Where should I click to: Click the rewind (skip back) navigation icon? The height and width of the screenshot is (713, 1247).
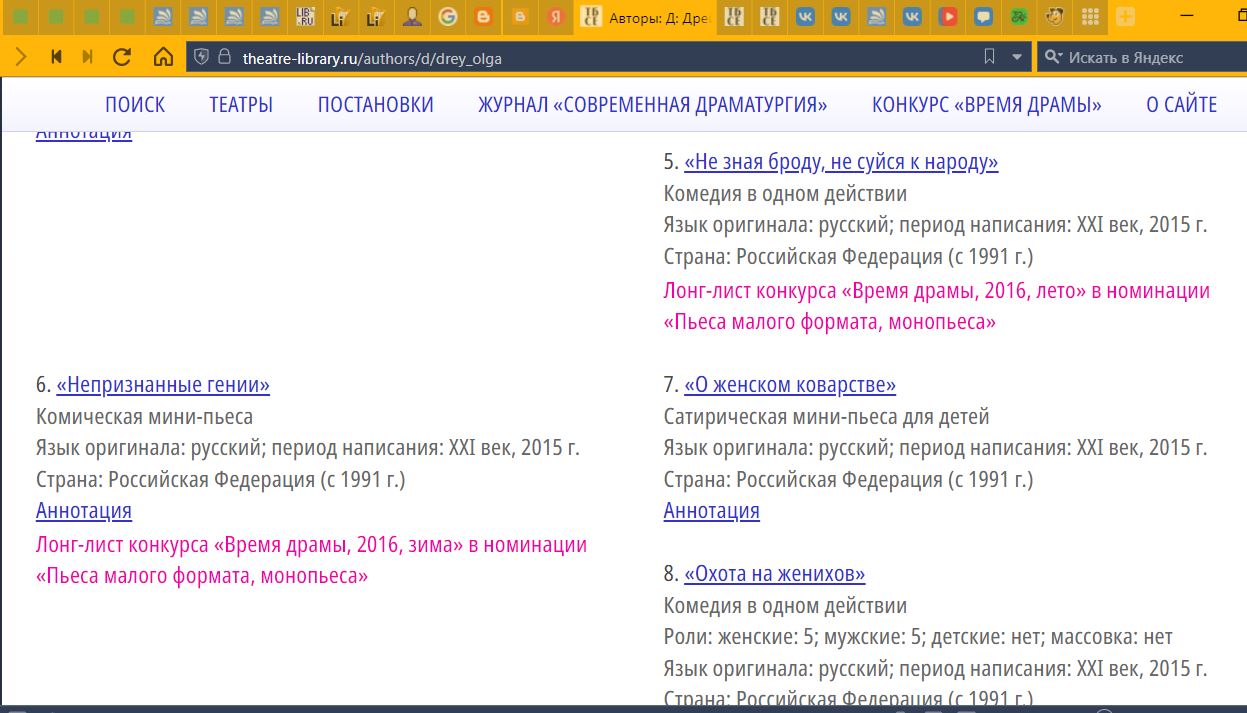56,57
